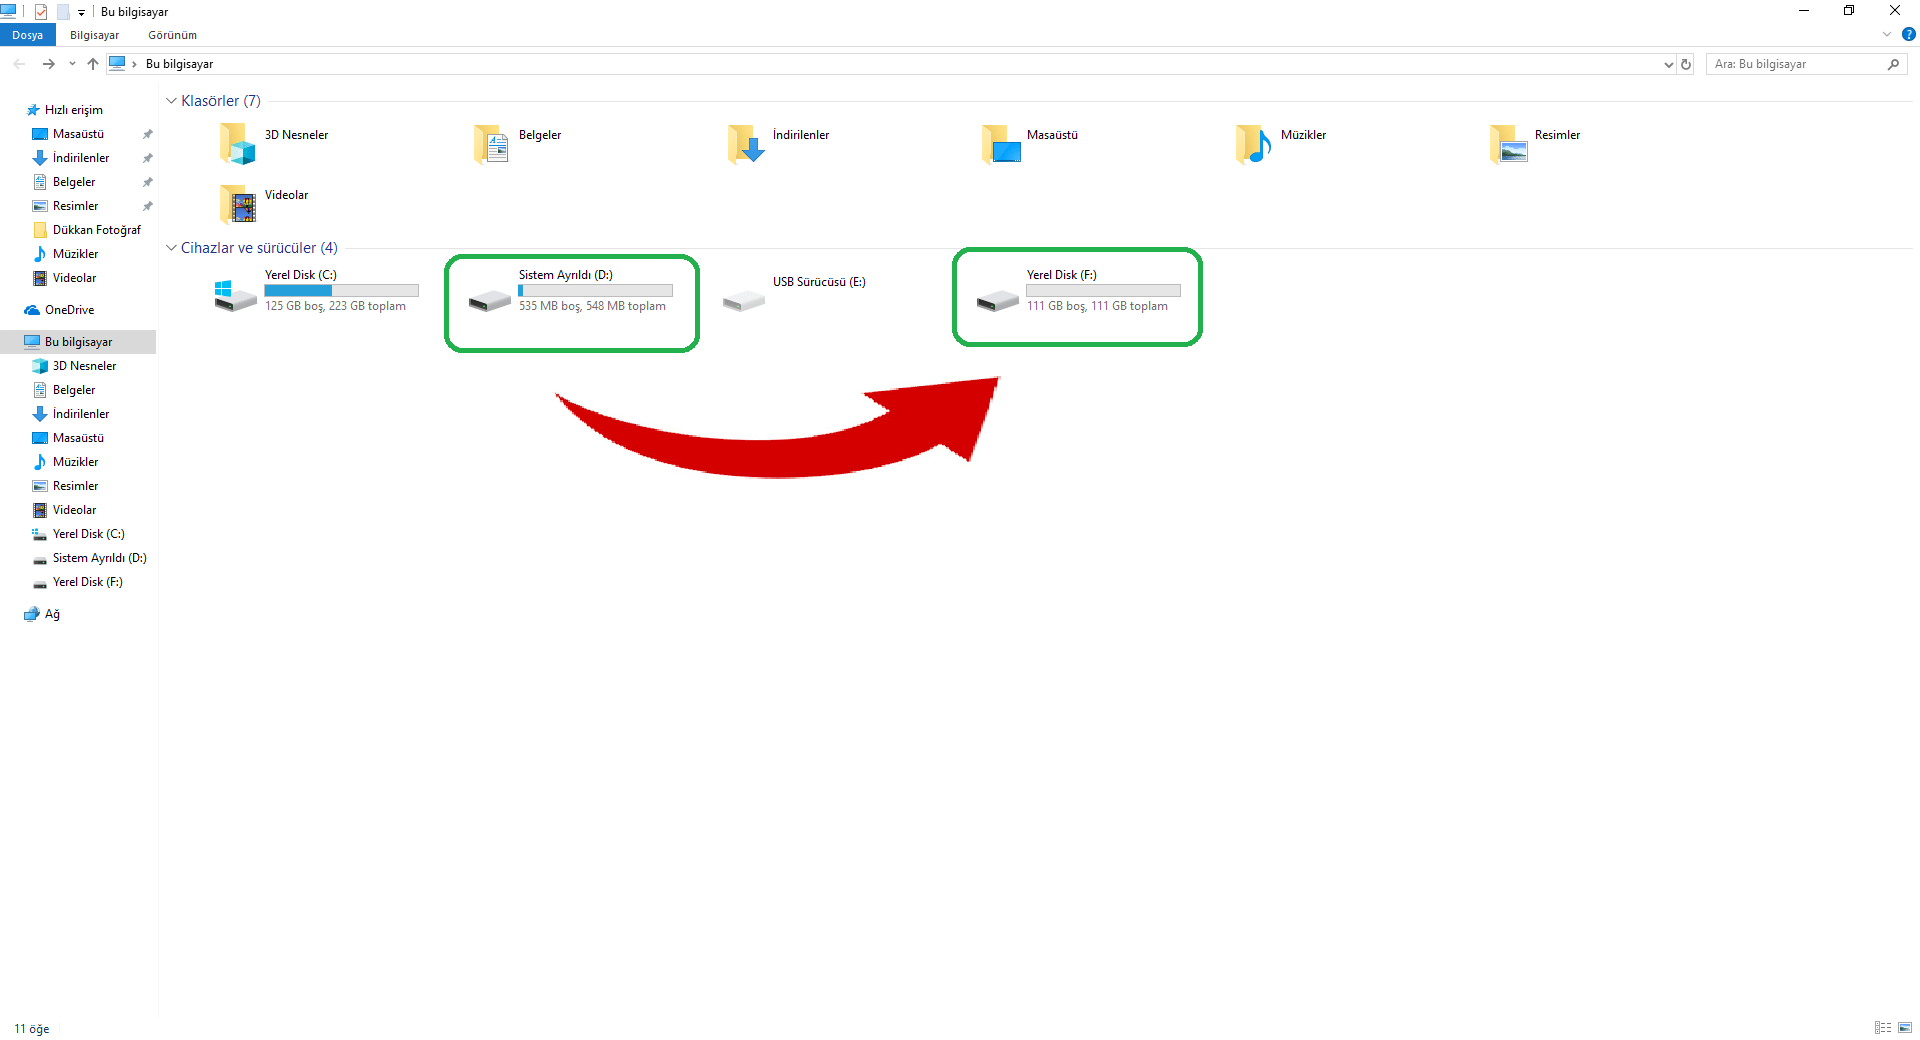Select the Belgeler folder icon in Klasörler
This screenshot has height=1040, width=1920.
tap(492, 144)
